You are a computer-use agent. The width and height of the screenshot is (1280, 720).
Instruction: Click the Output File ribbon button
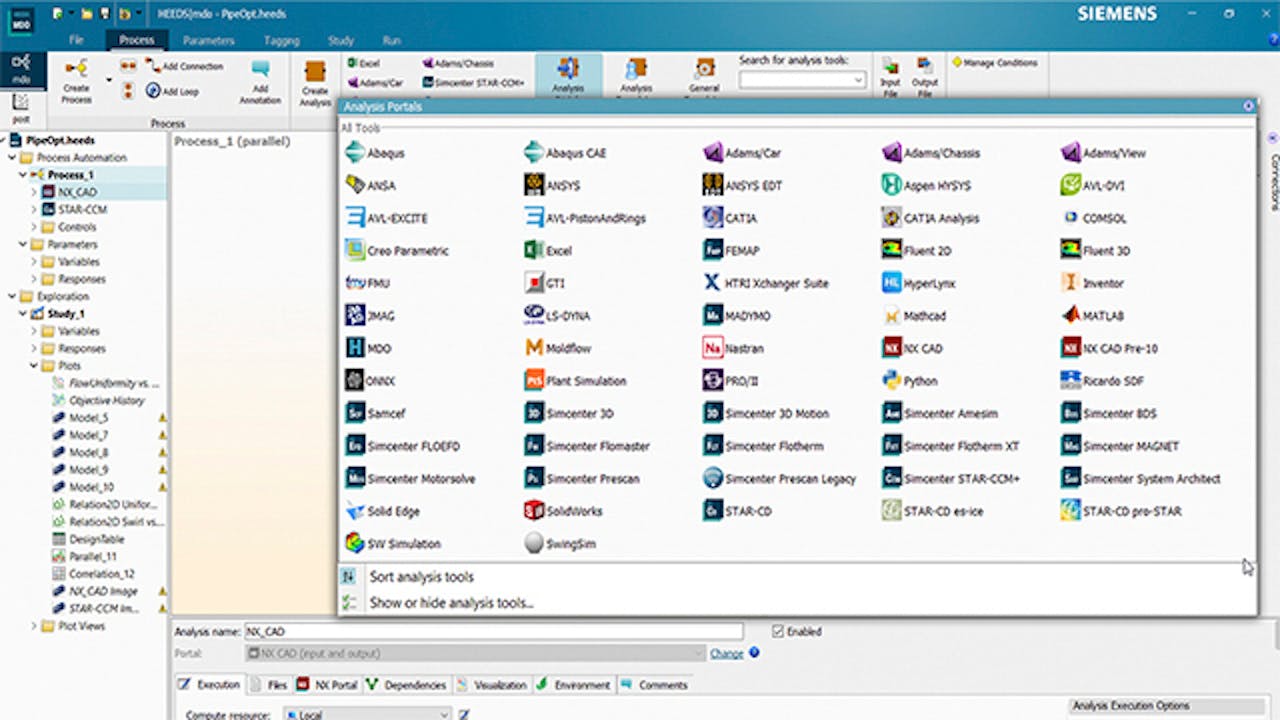click(x=925, y=76)
